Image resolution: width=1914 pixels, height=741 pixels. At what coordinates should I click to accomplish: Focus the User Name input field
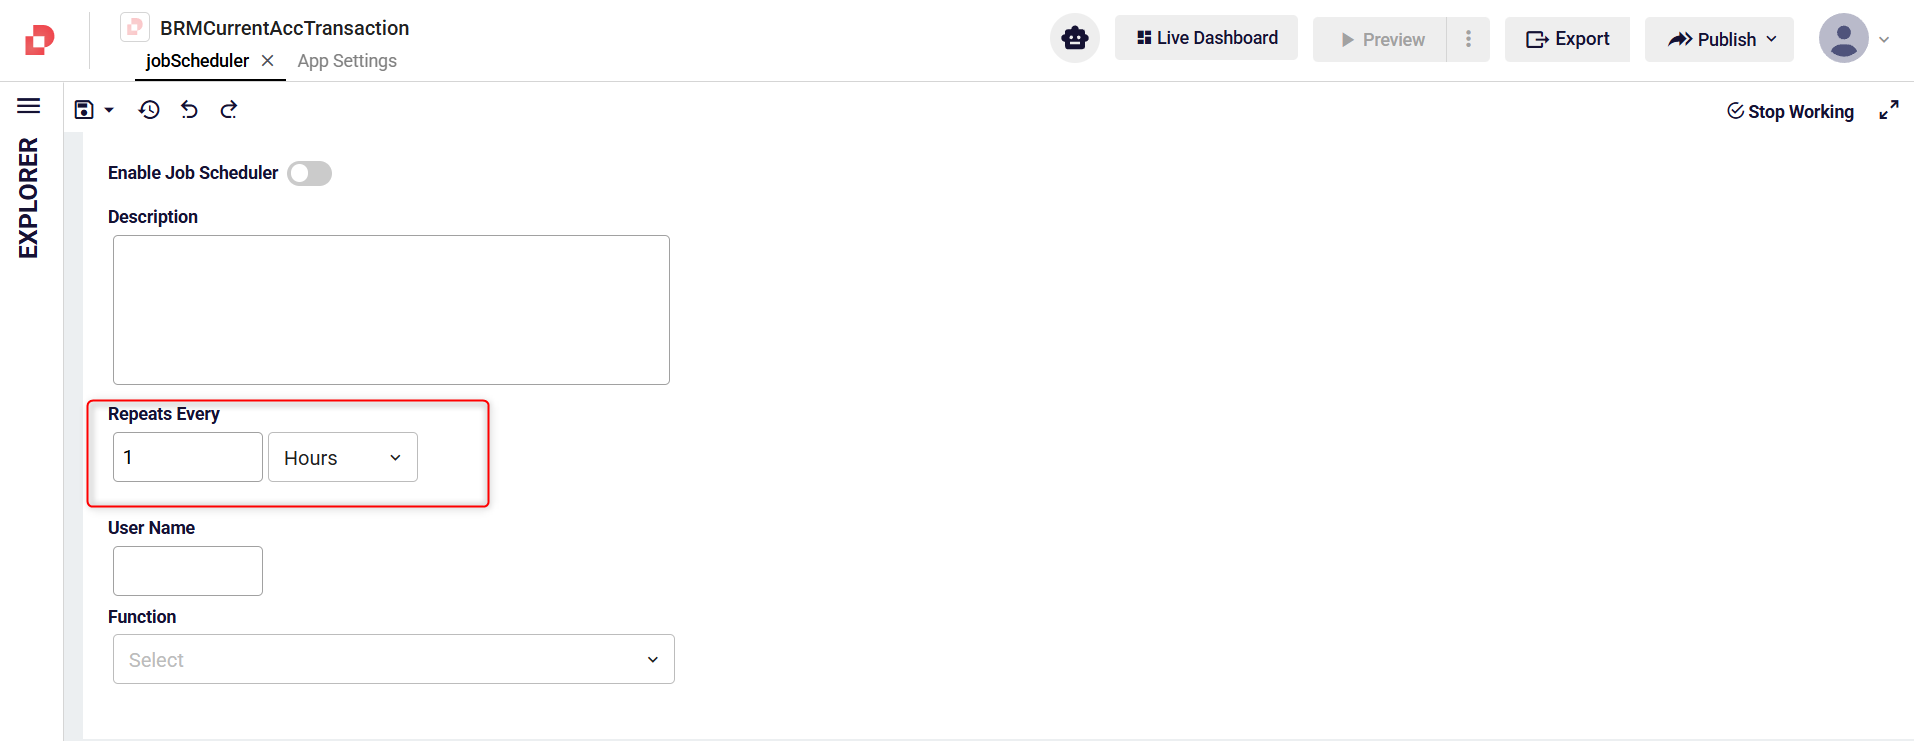click(x=188, y=571)
